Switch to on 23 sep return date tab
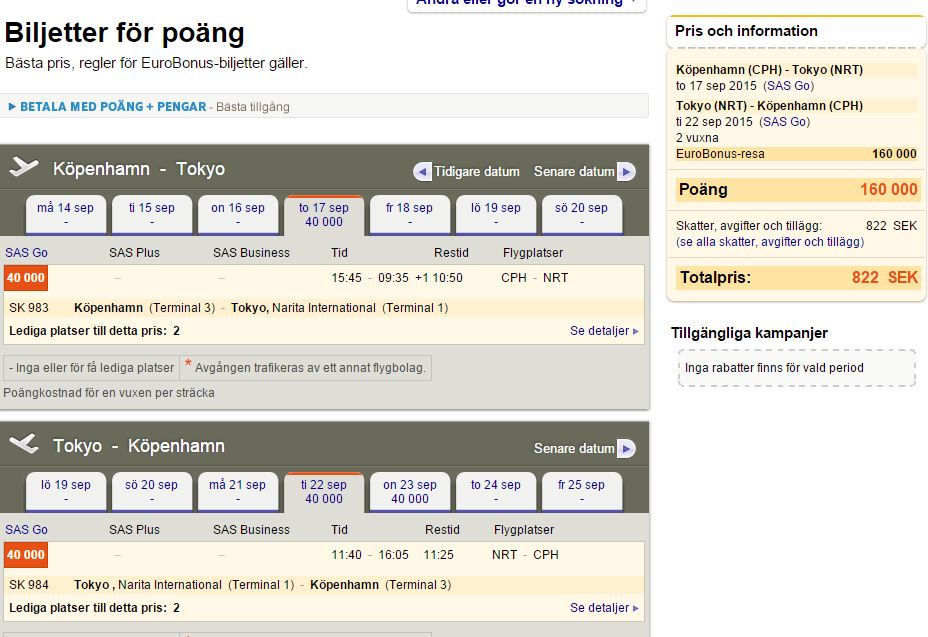 click(x=409, y=492)
